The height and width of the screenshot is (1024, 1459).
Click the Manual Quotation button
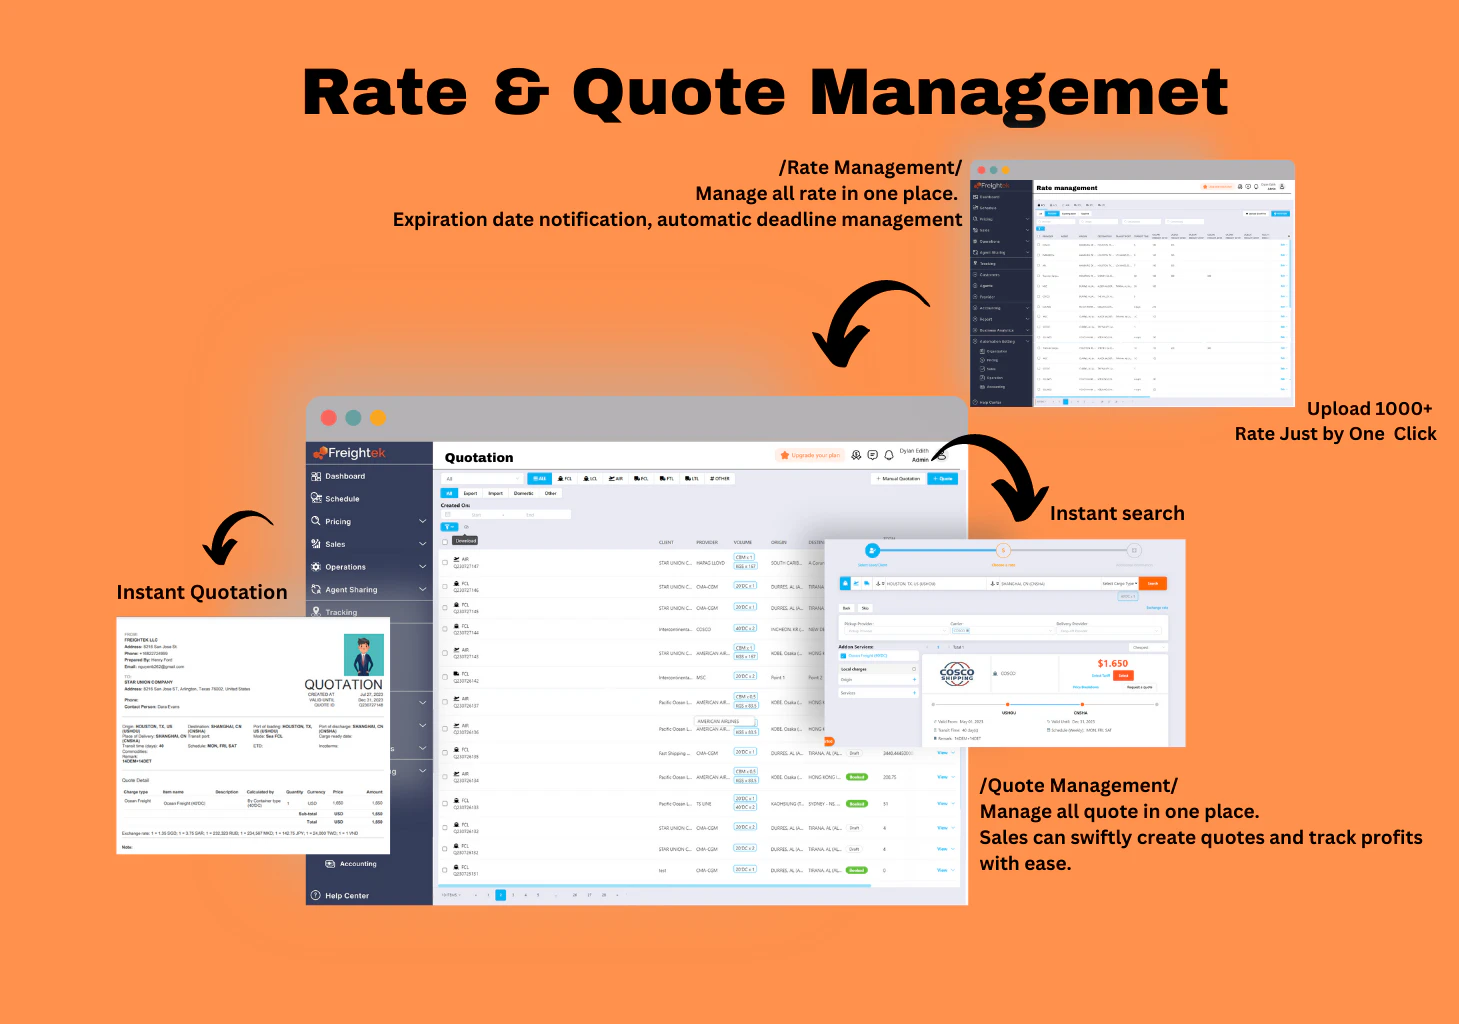coord(898,479)
